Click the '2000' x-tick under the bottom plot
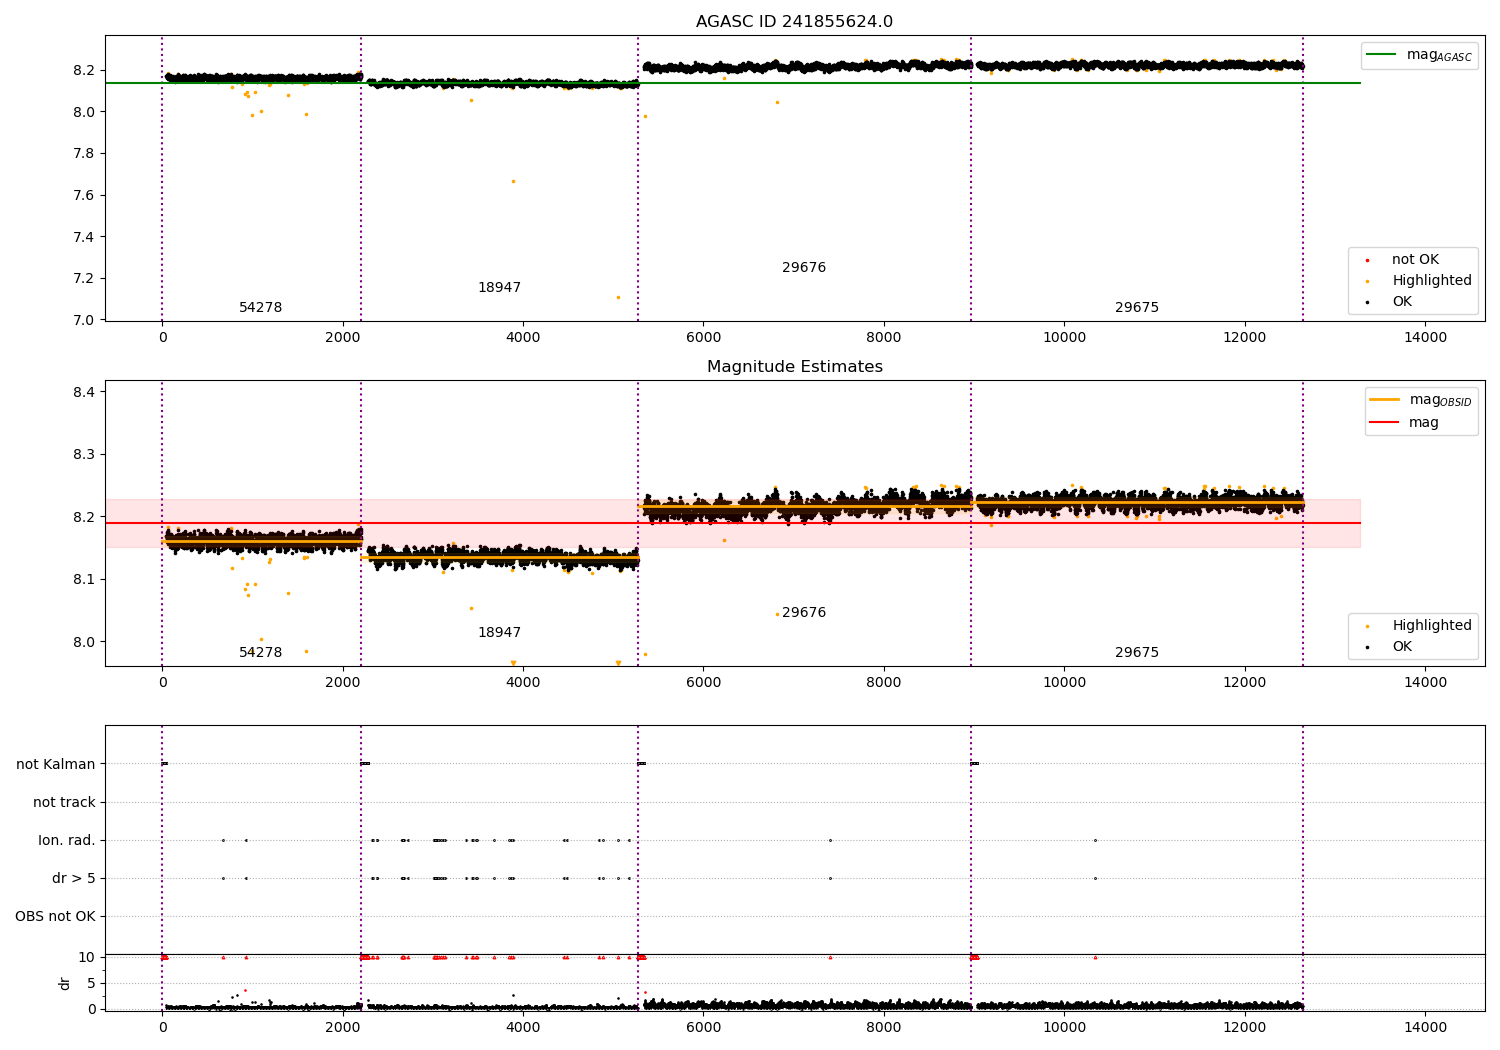The height and width of the screenshot is (1050, 1500). [343, 1028]
